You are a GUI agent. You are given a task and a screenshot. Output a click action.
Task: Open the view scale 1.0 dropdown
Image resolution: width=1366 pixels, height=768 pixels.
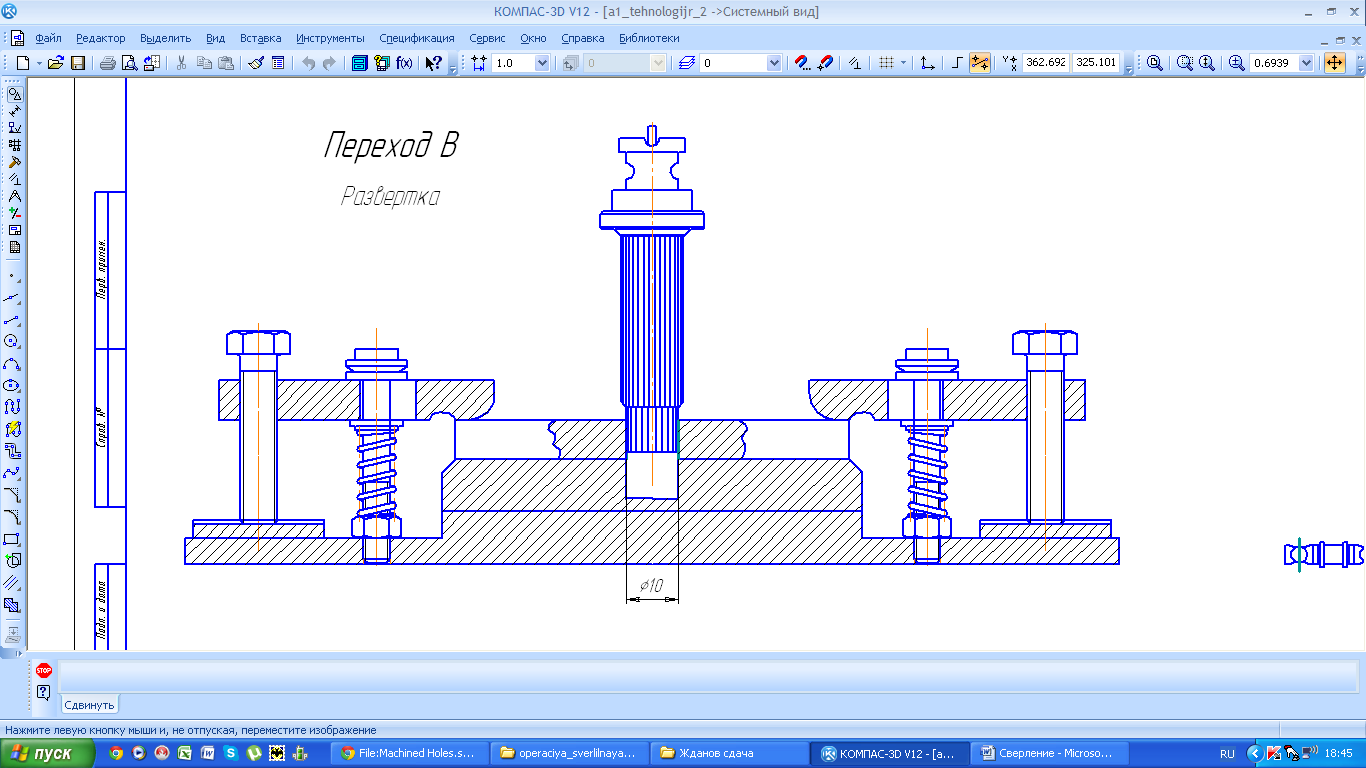pos(542,63)
